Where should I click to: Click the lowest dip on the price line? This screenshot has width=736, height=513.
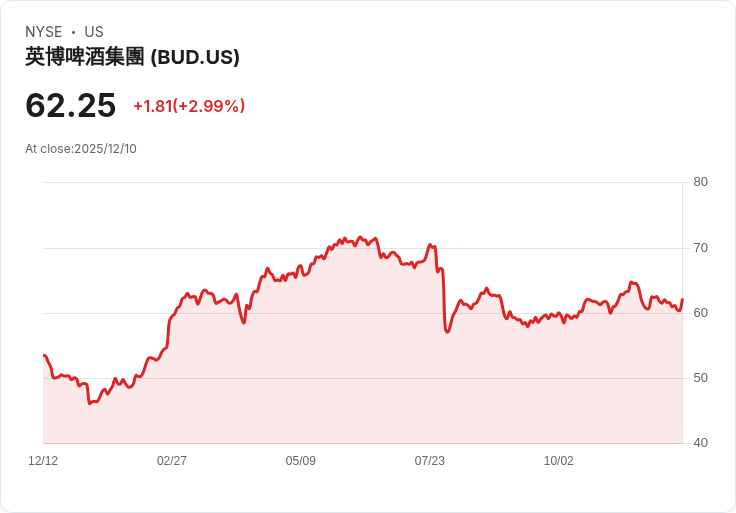click(90, 403)
